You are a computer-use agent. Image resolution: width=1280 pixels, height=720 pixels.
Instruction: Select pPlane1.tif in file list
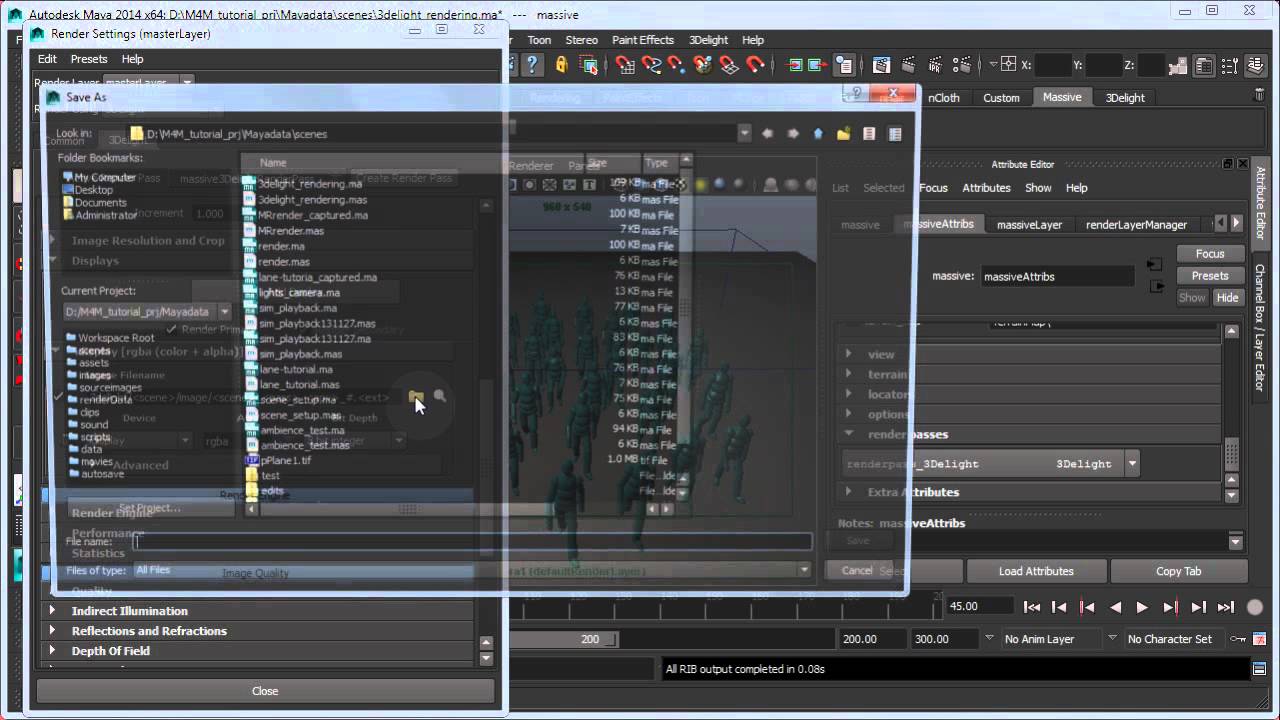[x=284, y=460]
